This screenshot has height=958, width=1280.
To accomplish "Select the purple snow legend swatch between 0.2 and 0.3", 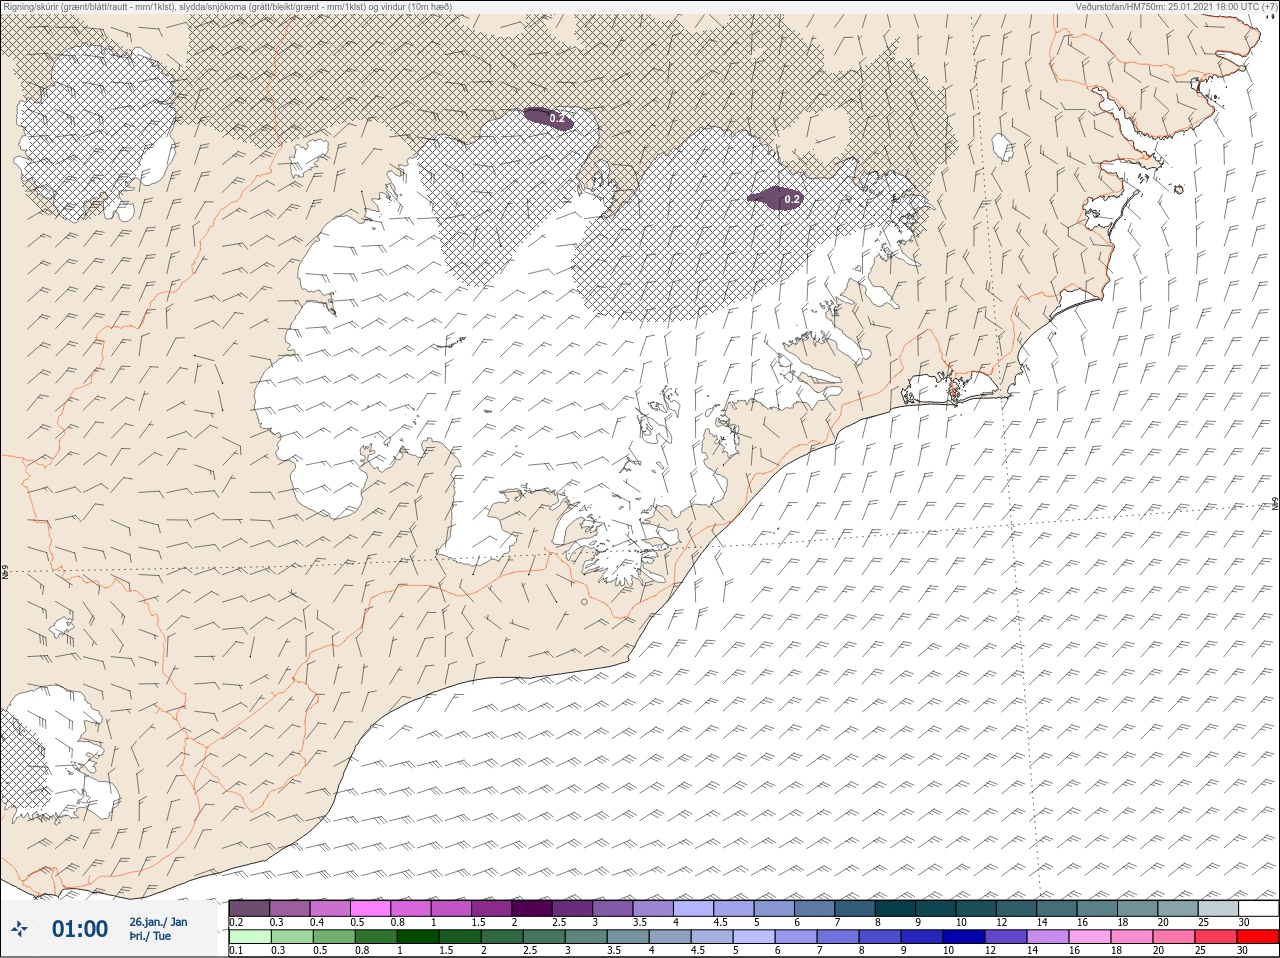I will pos(249,908).
